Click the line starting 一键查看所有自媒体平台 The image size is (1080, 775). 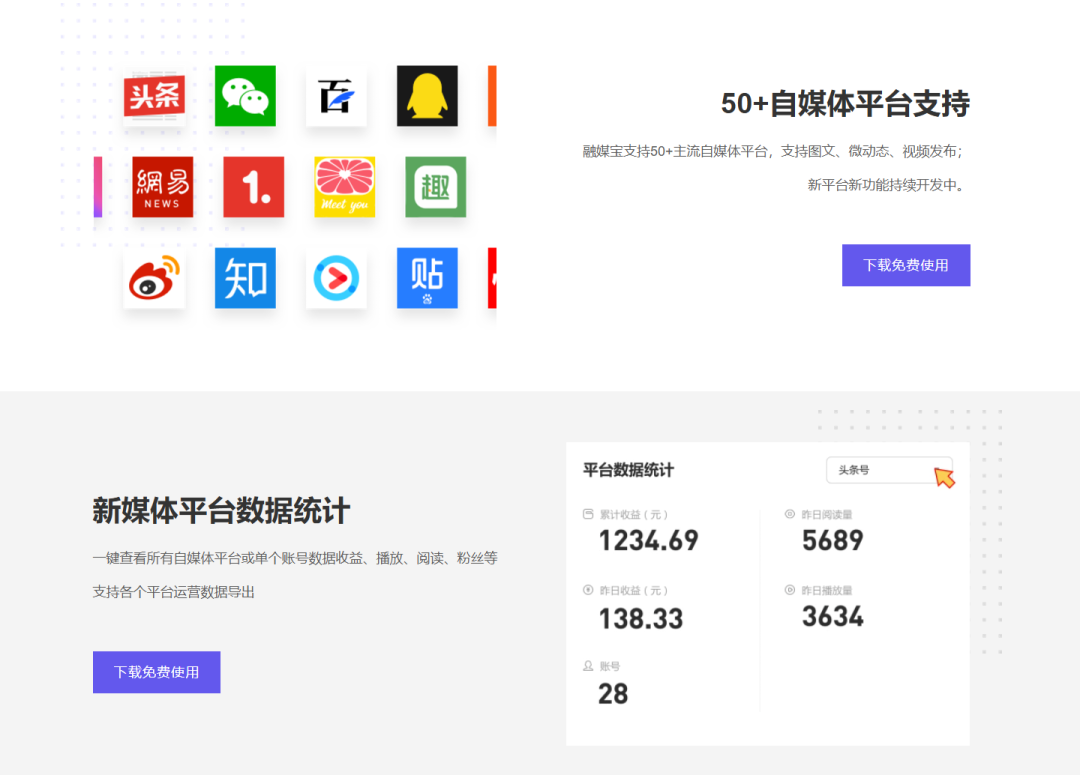pos(295,558)
